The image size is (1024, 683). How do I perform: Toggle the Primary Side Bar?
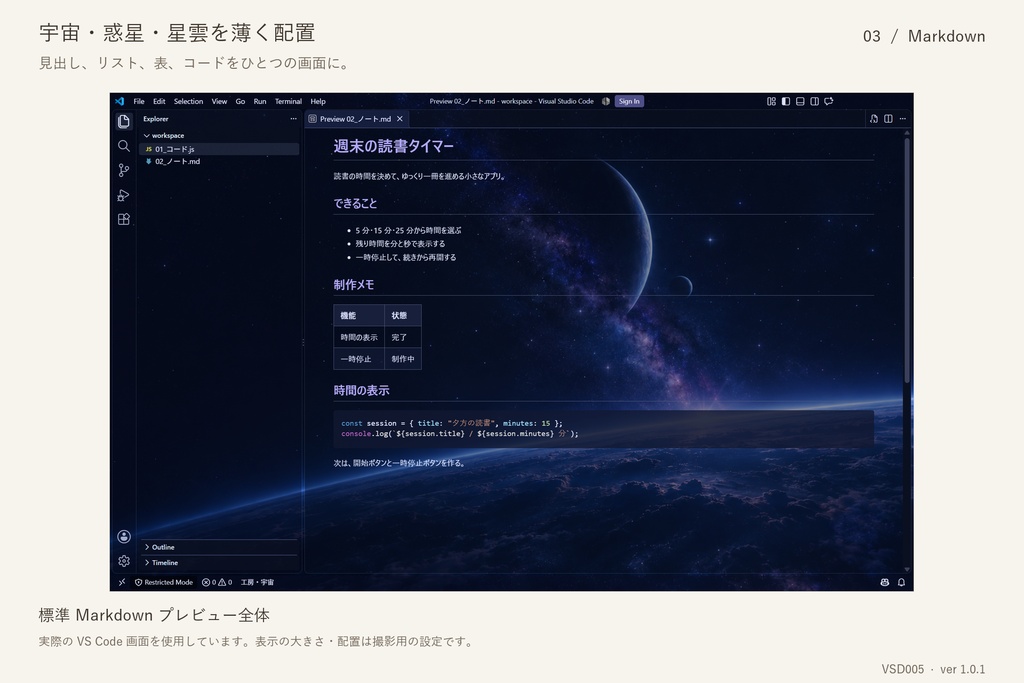(786, 101)
